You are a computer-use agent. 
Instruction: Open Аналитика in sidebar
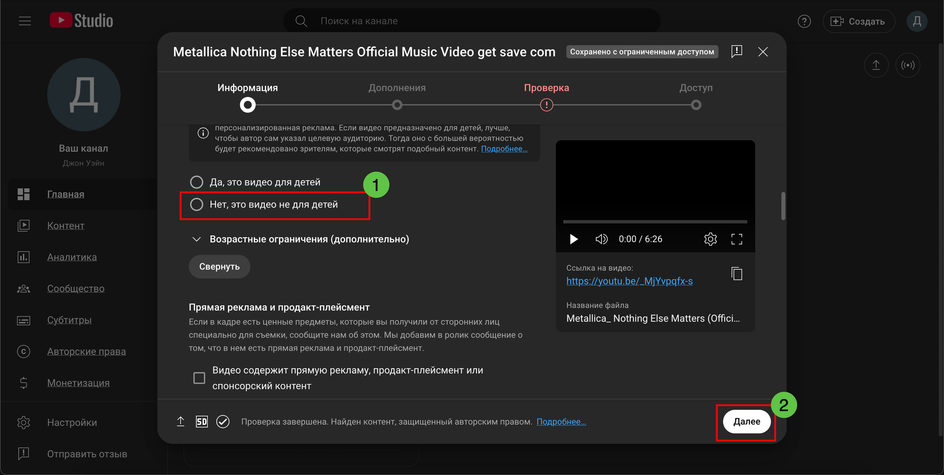pos(72,257)
